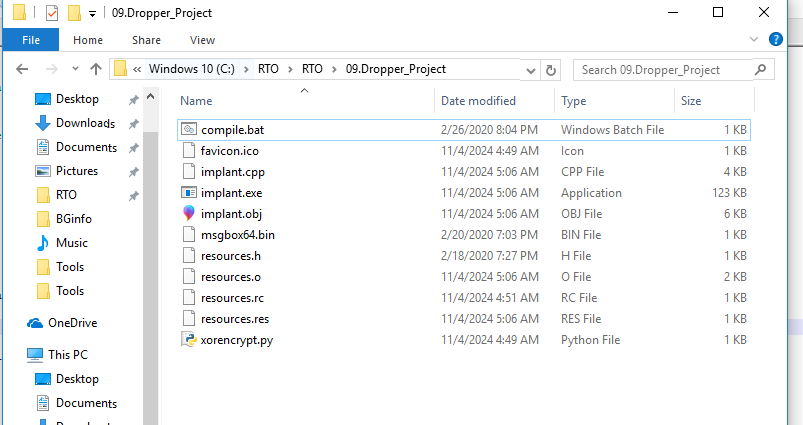Open the compile.bat batch file icon

pyautogui.click(x=190, y=130)
